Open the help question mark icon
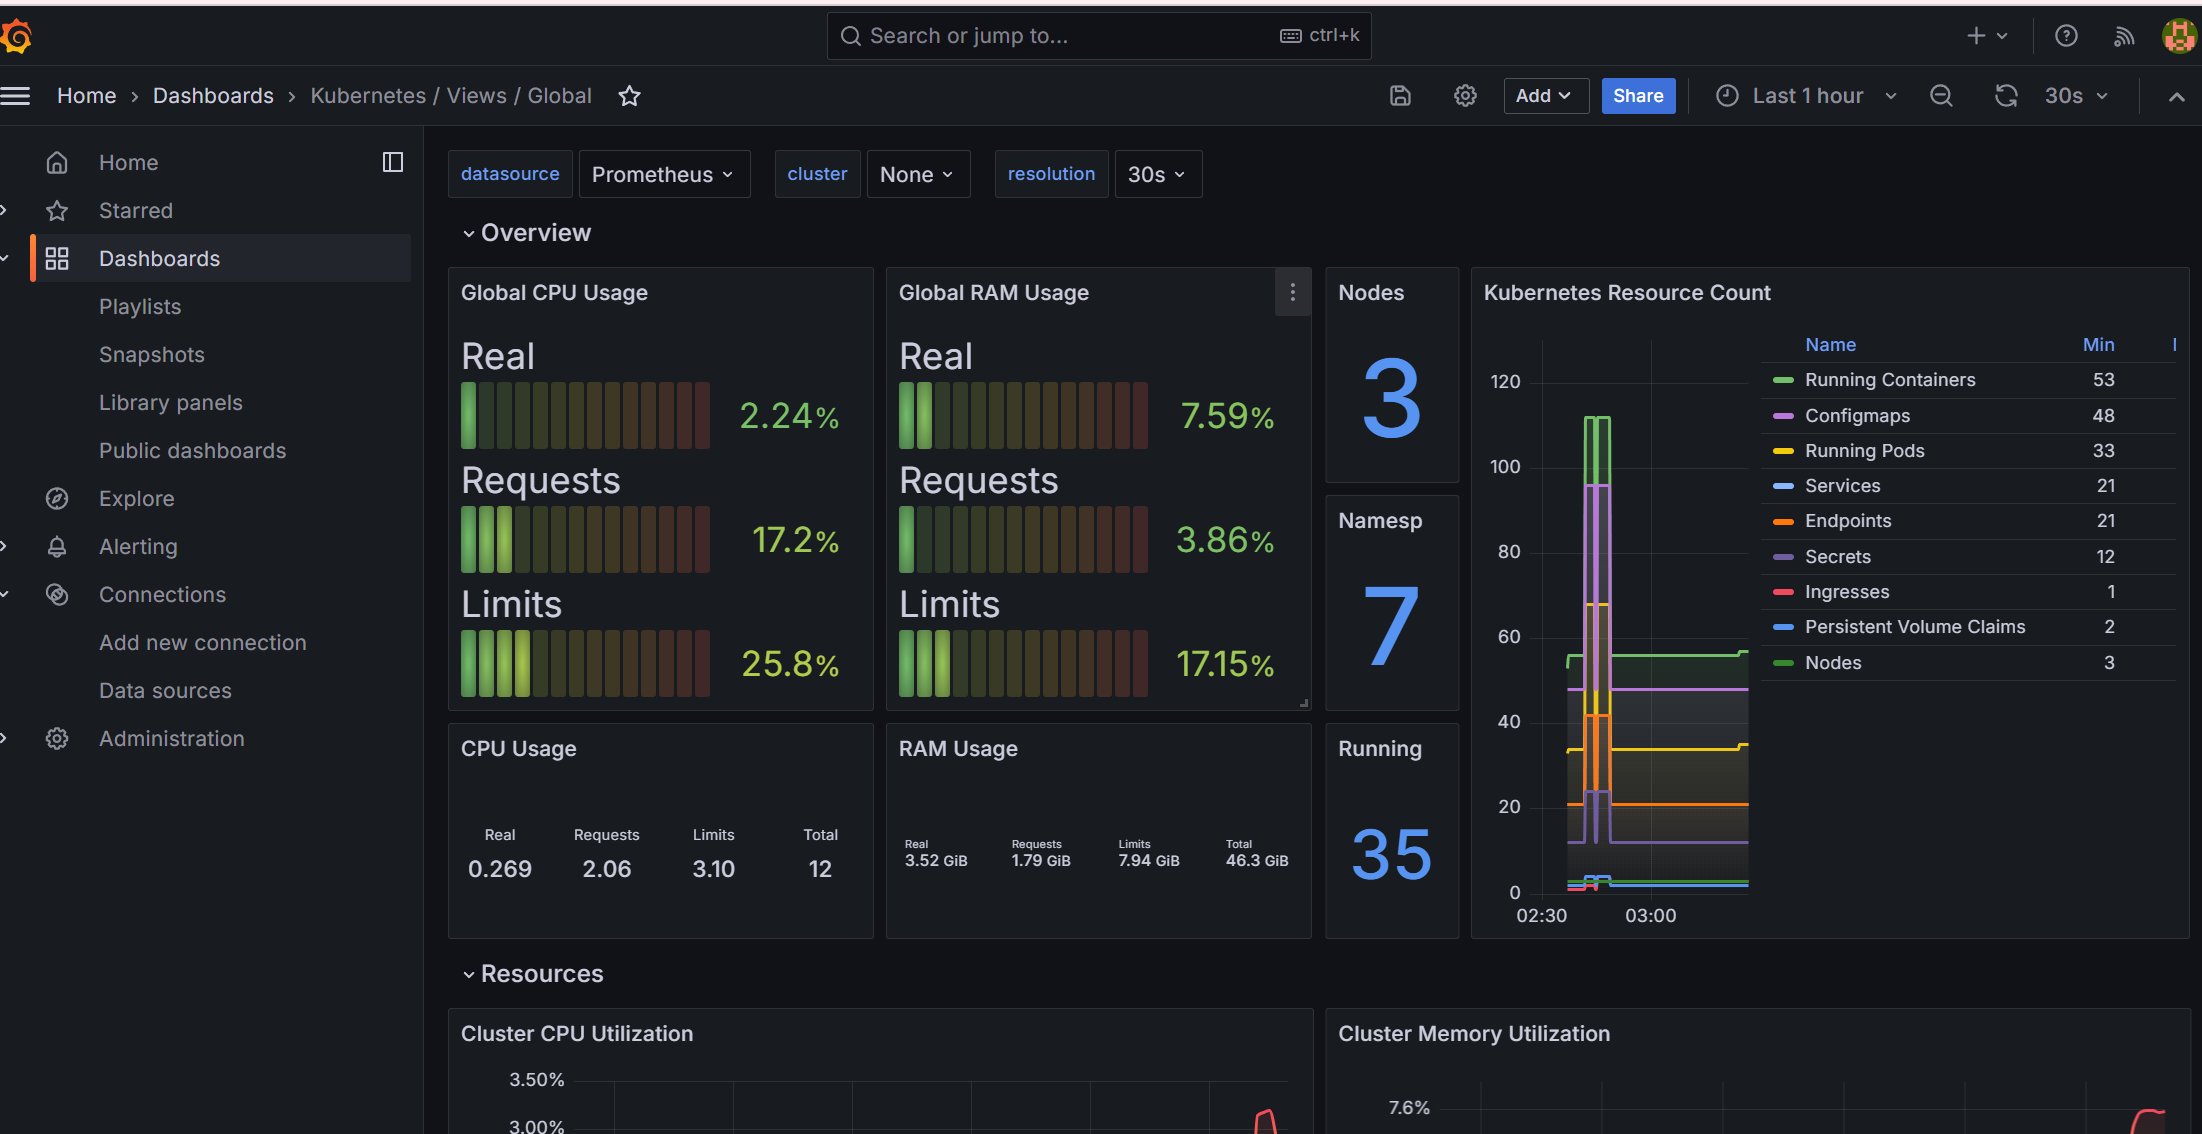 2066,36
